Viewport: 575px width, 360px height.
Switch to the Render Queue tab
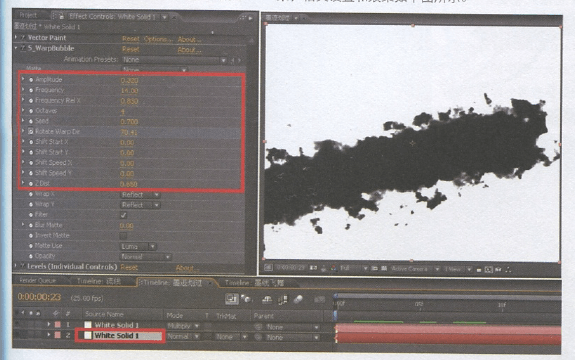point(38,281)
